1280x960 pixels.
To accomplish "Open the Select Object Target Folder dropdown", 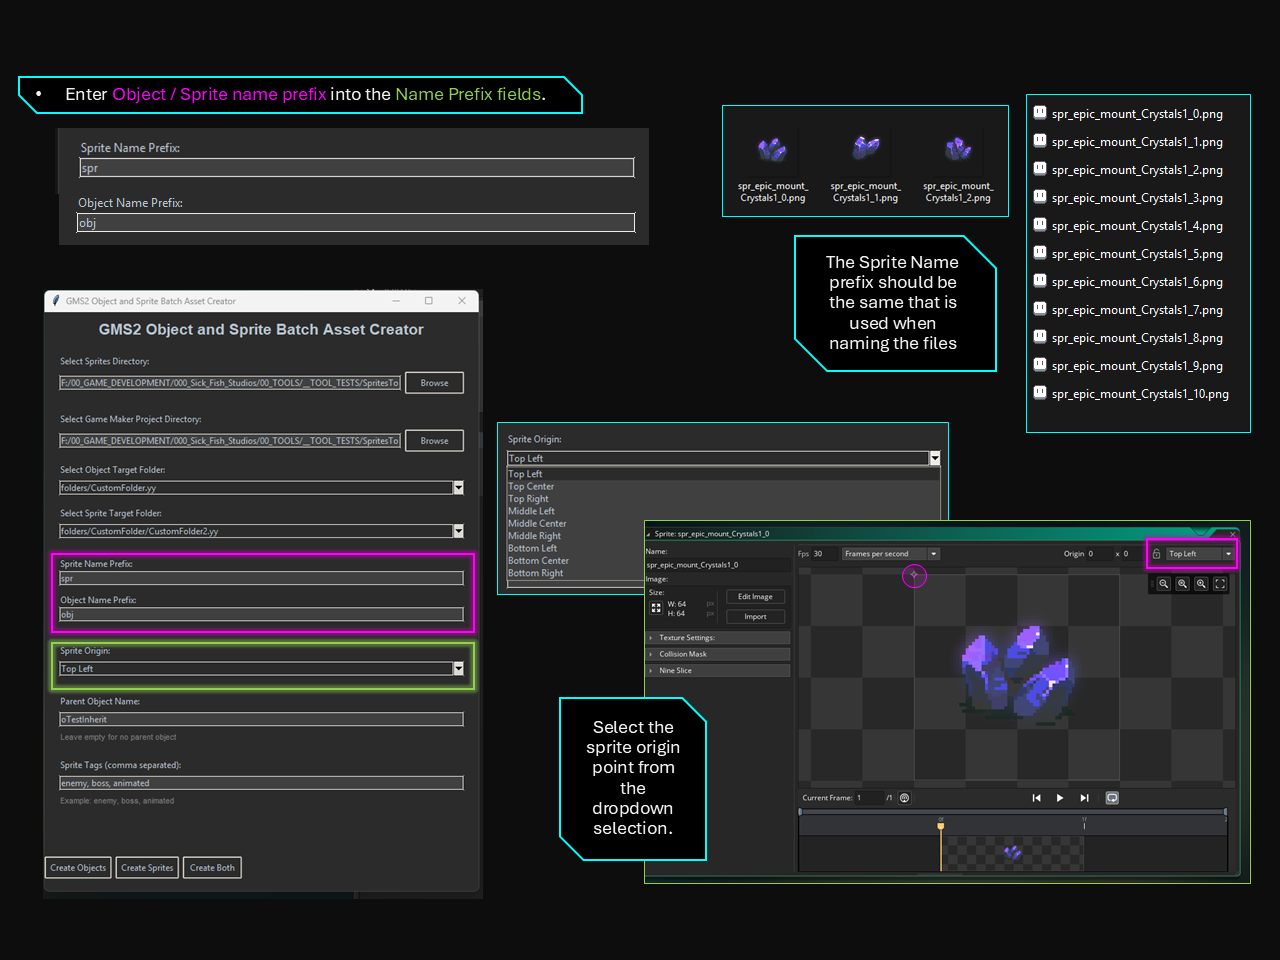I will 458,488.
